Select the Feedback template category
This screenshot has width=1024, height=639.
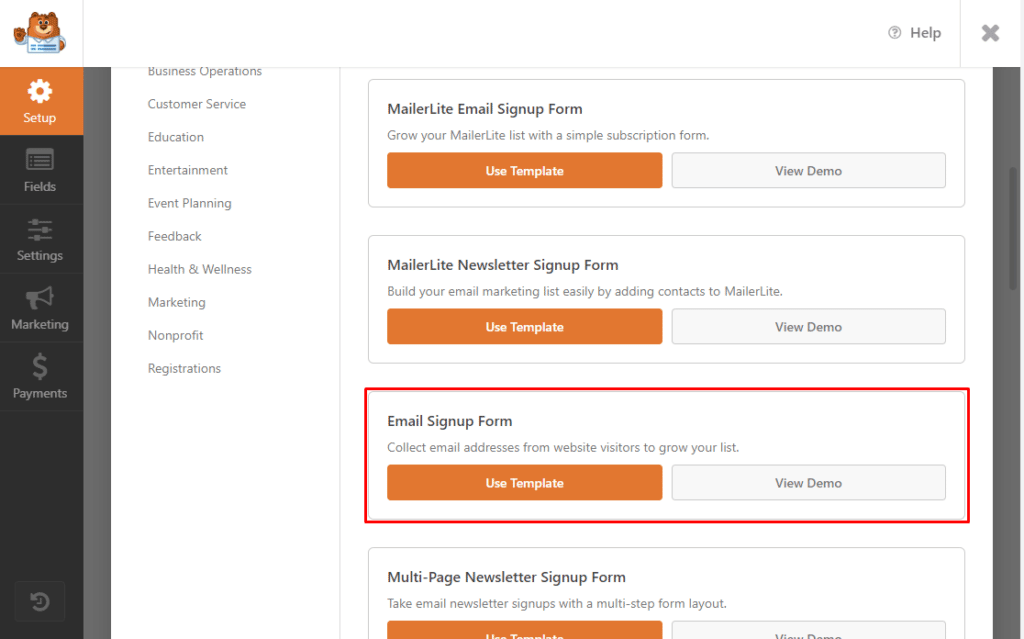[174, 236]
